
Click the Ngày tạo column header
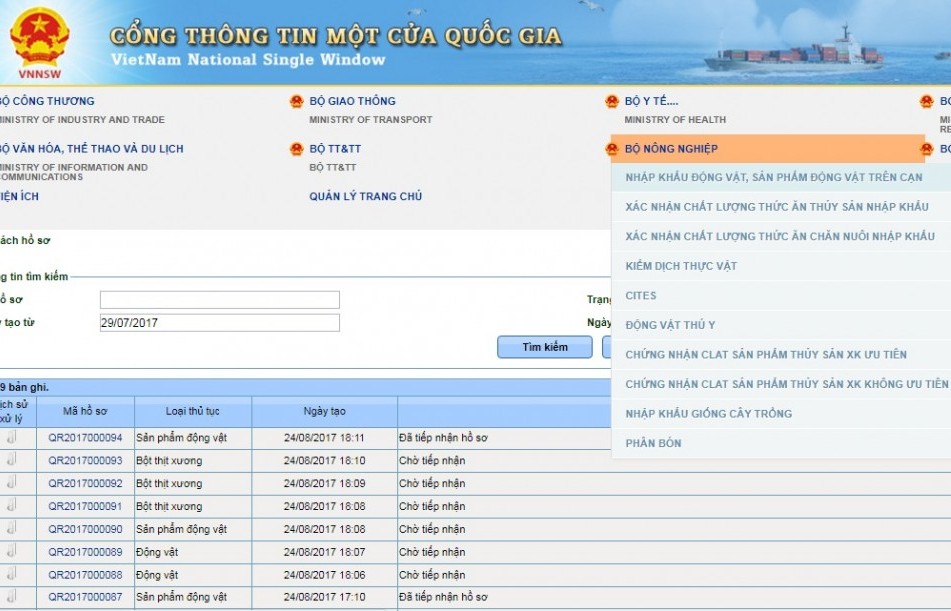pos(324,411)
